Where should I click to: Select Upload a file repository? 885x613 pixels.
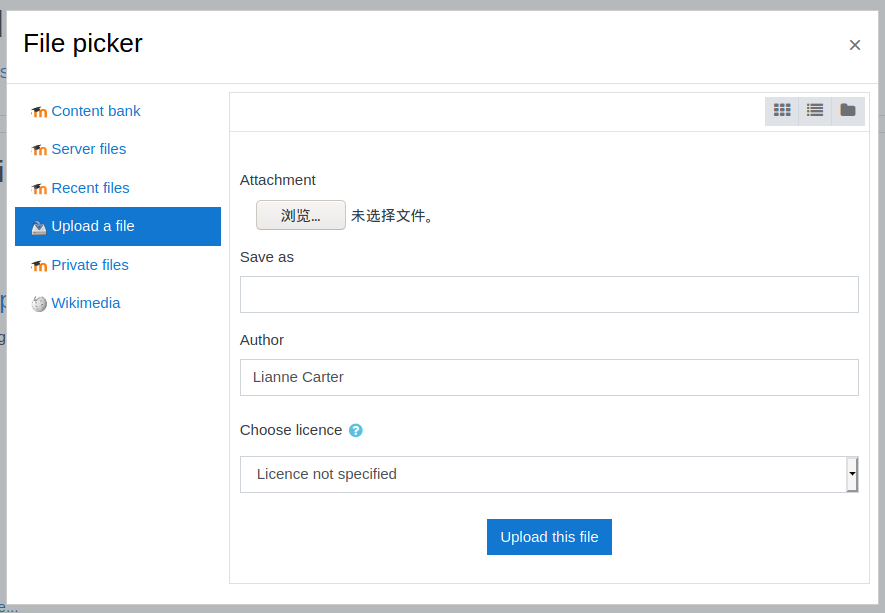(118, 226)
